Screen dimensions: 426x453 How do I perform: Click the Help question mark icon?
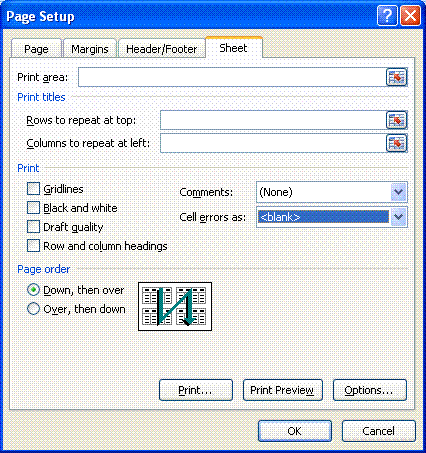[x=387, y=16]
